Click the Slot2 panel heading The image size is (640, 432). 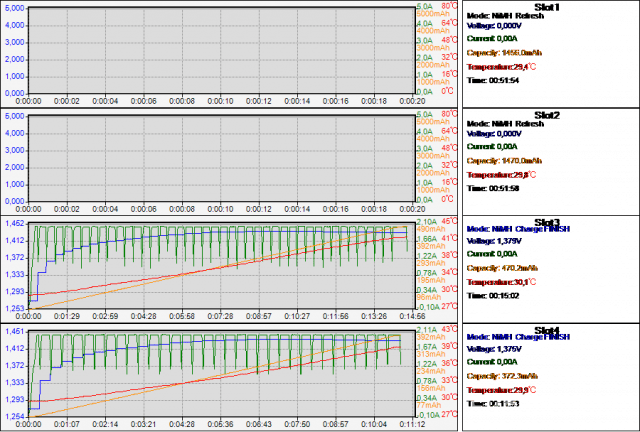click(x=547, y=115)
